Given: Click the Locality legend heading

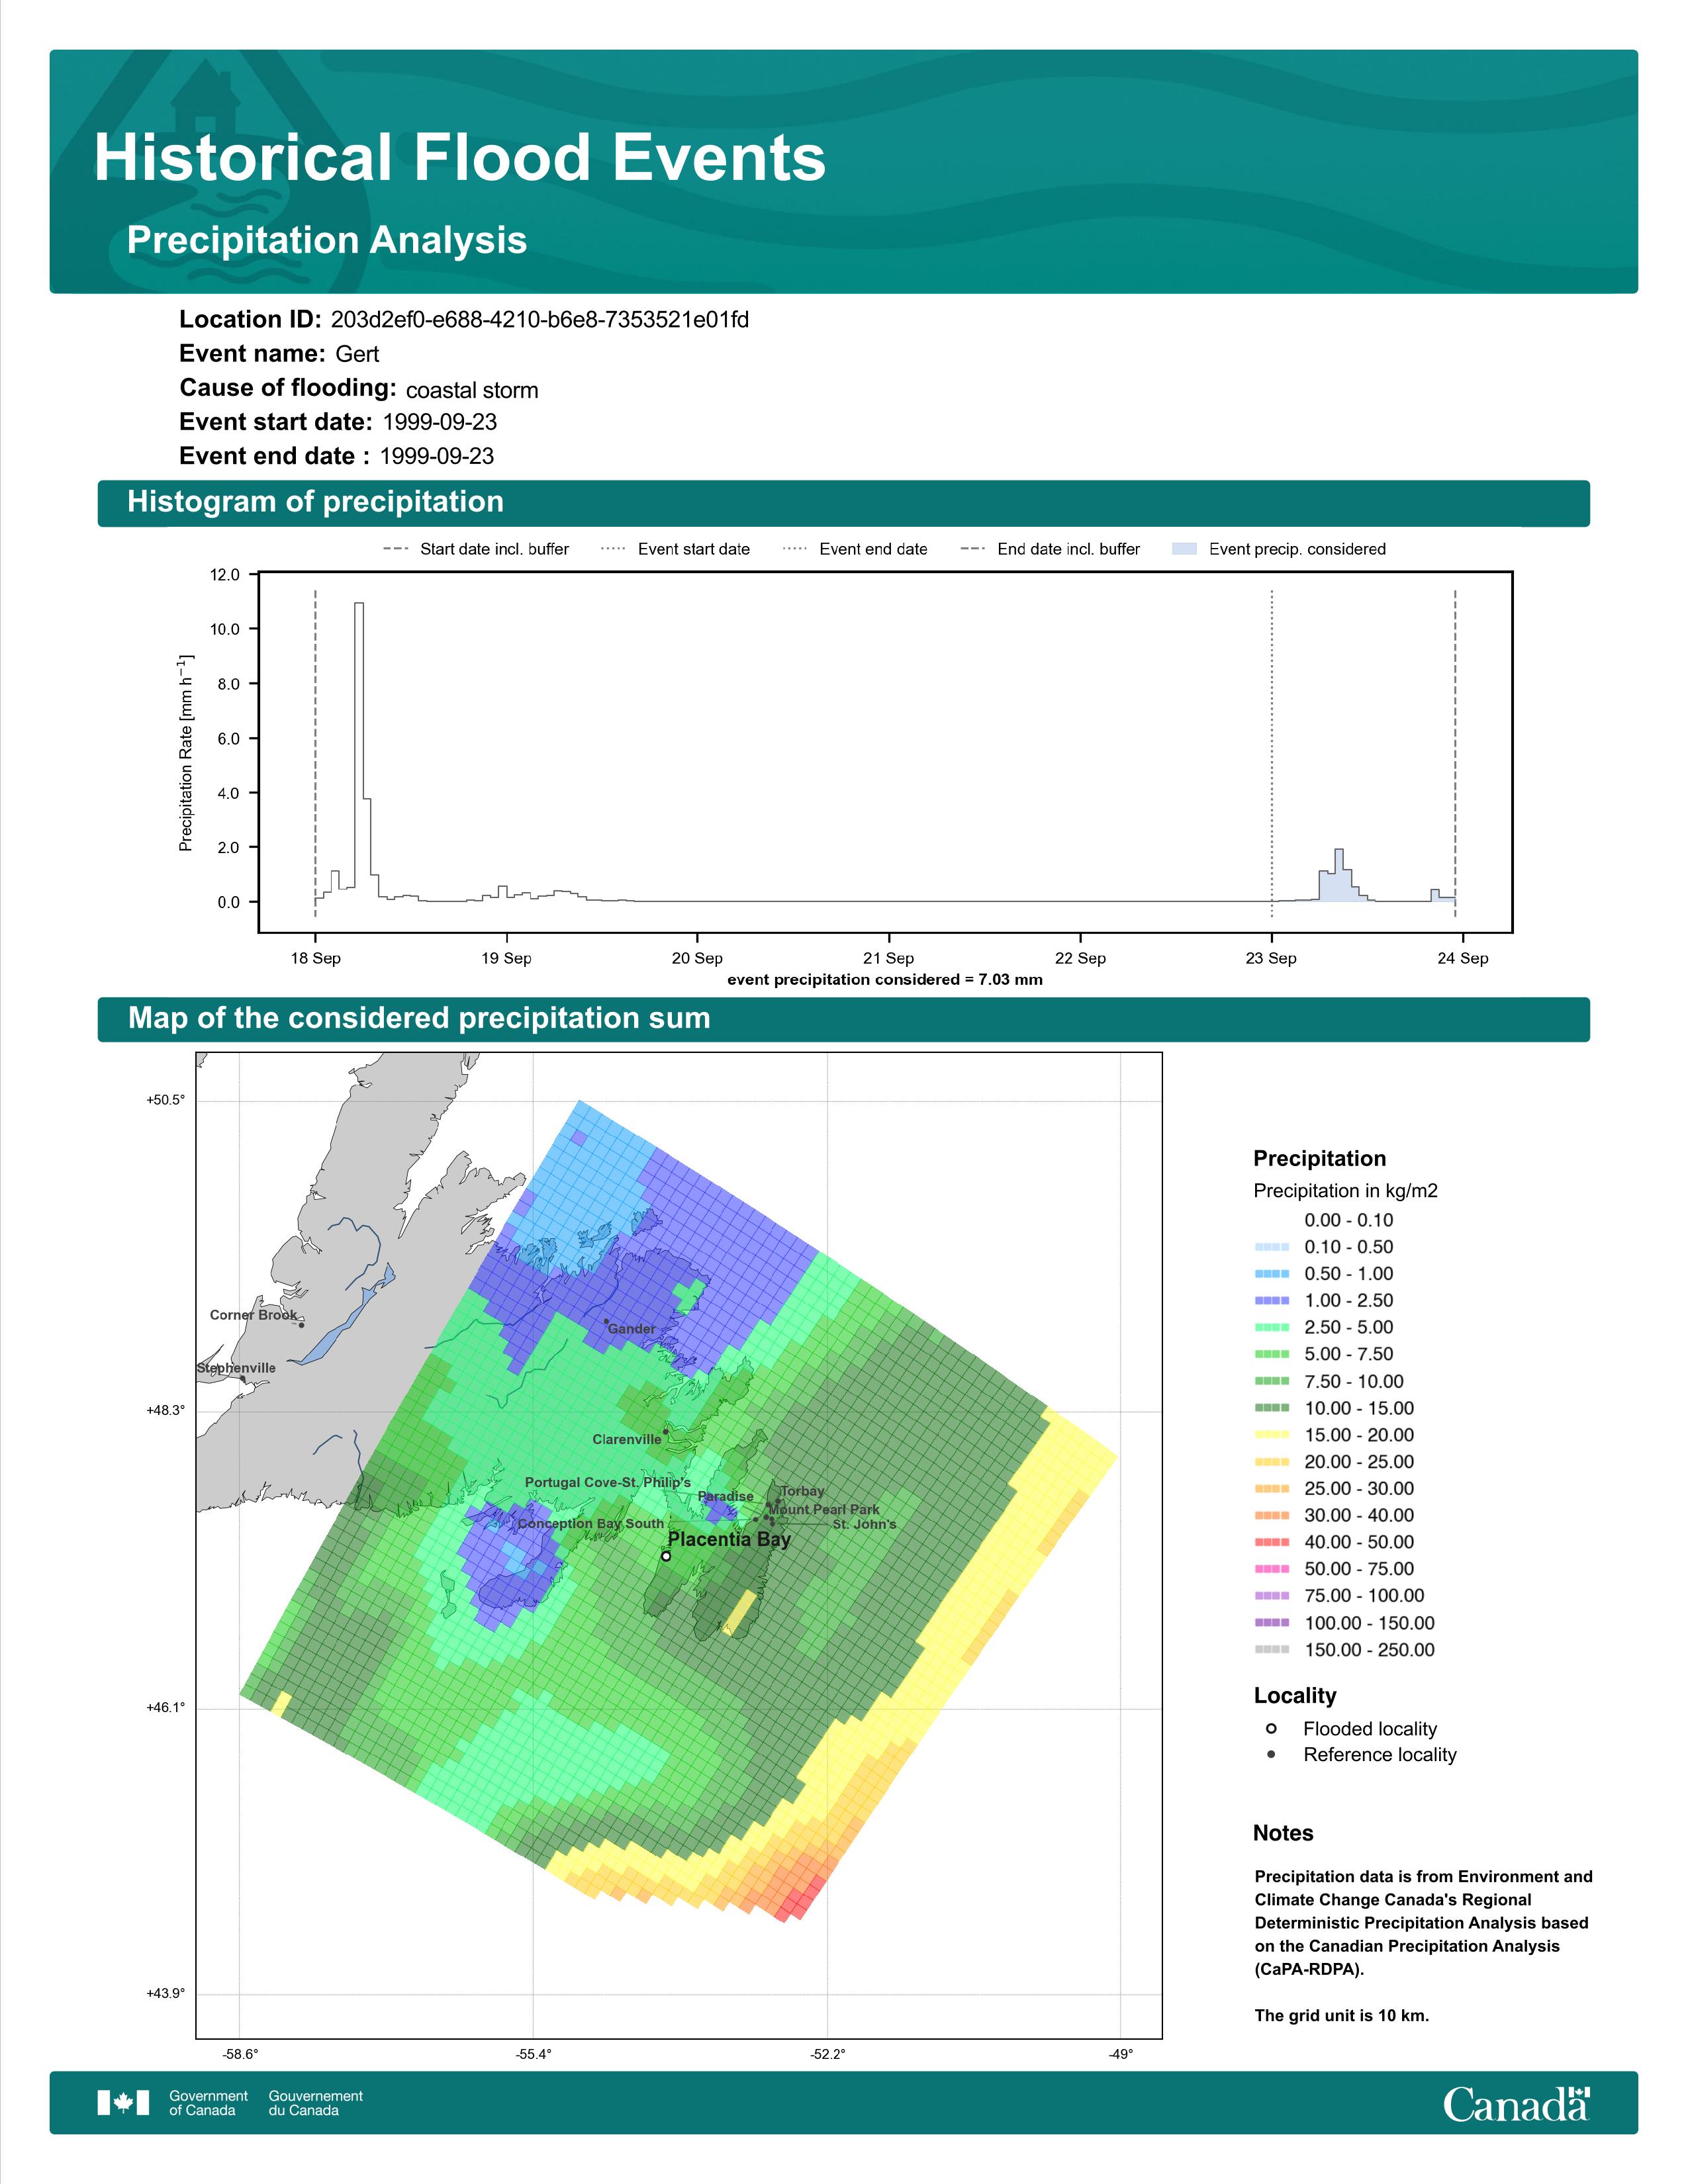Looking at the screenshot, I should coord(1295,1696).
